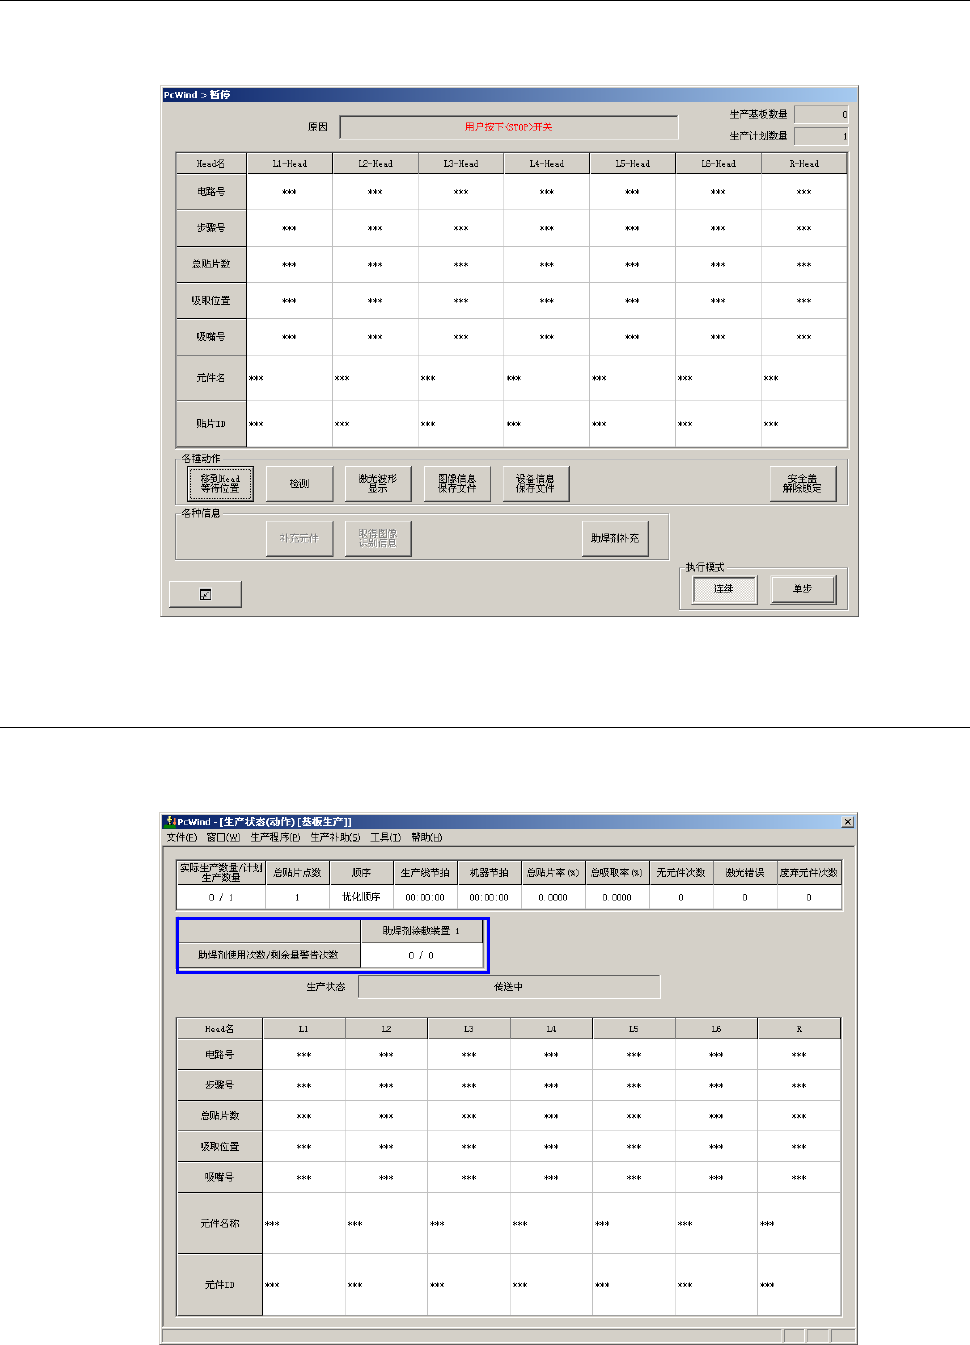Click the 吸取位置 row label in pause window
970x1345 pixels.
tap(211, 300)
